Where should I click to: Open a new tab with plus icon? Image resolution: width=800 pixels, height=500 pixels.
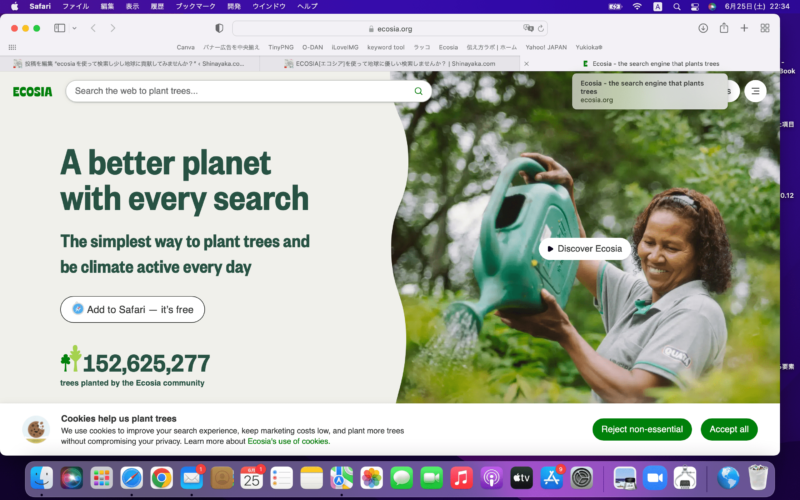click(744, 28)
